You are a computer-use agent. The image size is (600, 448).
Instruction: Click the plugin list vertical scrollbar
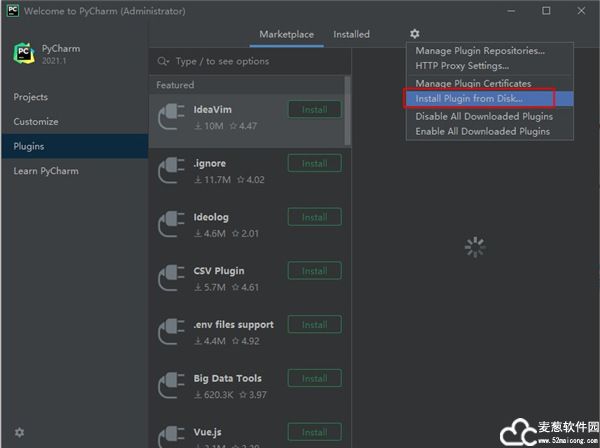pyautogui.click(x=347, y=110)
